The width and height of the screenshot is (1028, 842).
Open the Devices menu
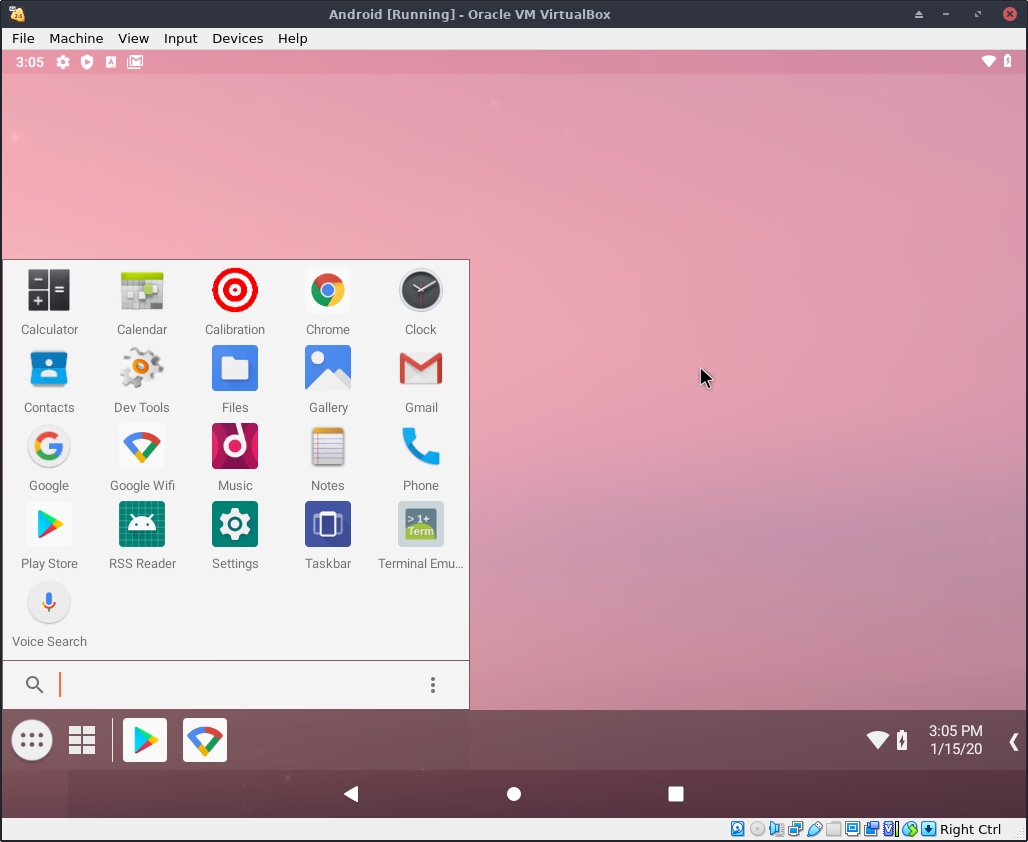(237, 39)
